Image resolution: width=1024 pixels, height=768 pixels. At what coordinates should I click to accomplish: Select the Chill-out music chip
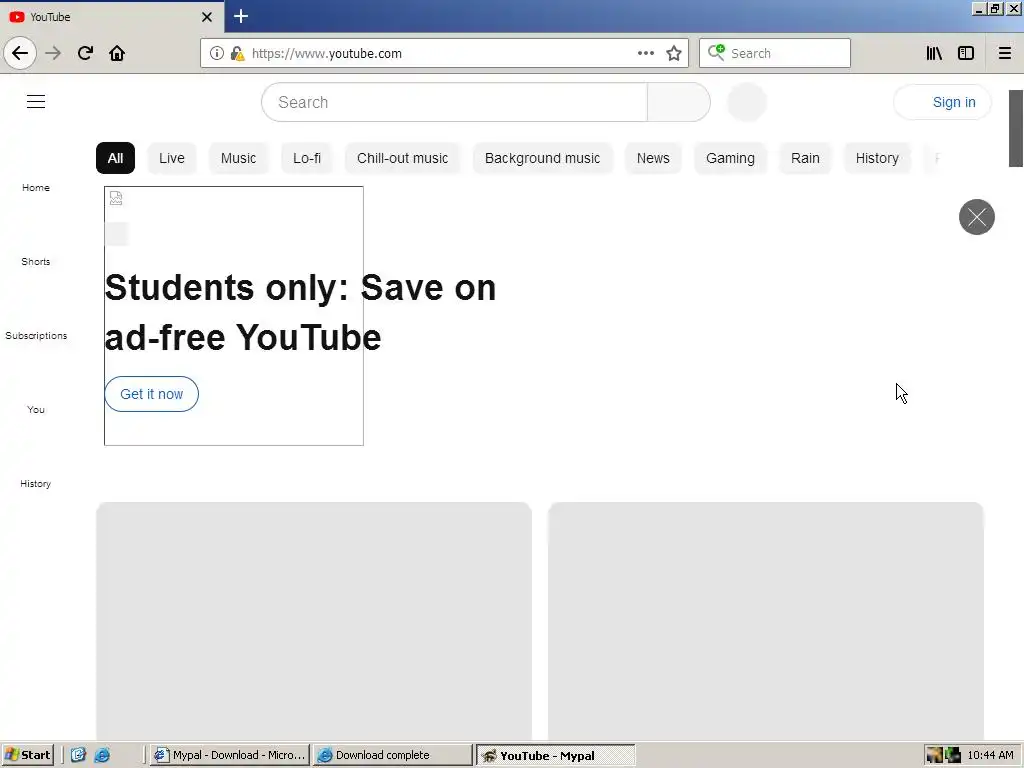(x=402, y=158)
